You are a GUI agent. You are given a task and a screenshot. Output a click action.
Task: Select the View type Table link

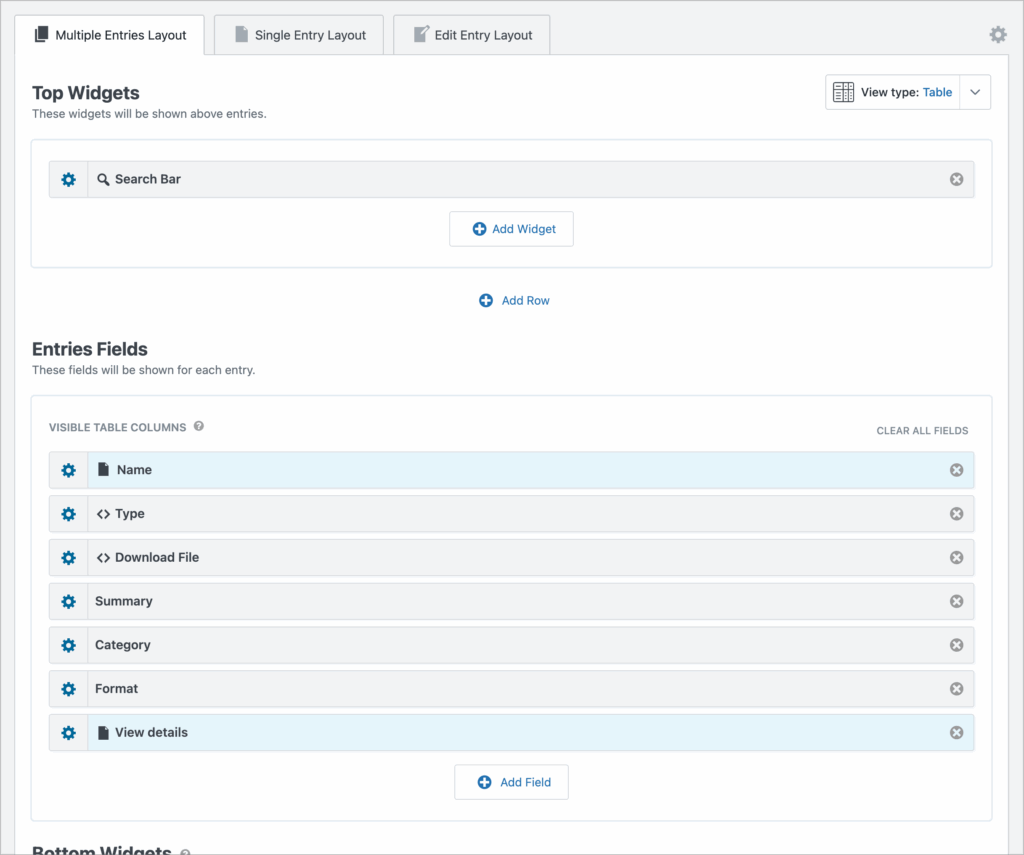pos(937,91)
